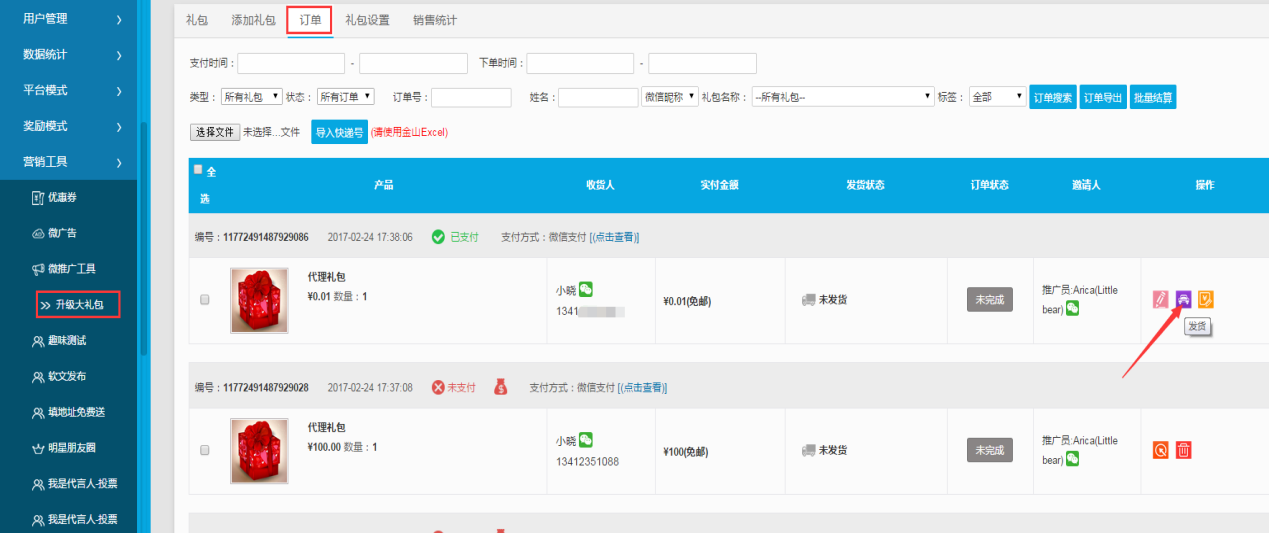
Task: Click the orange note icon in first order row
Action: (1206, 298)
